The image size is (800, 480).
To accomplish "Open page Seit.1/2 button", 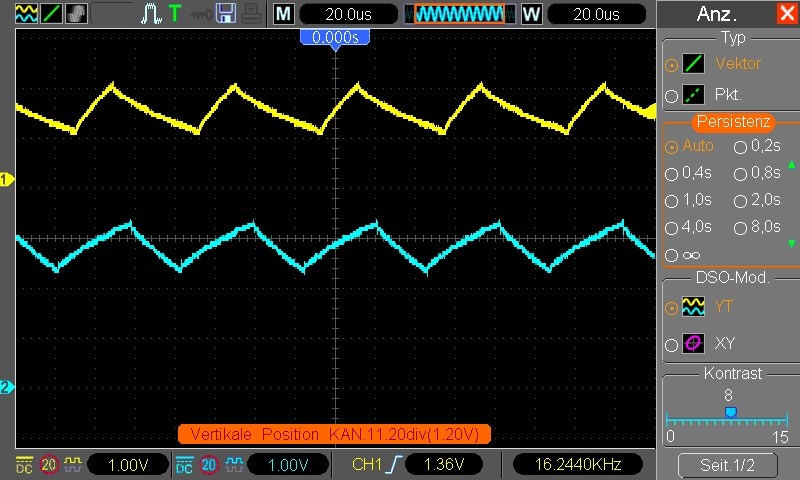I will click(x=728, y=465).
